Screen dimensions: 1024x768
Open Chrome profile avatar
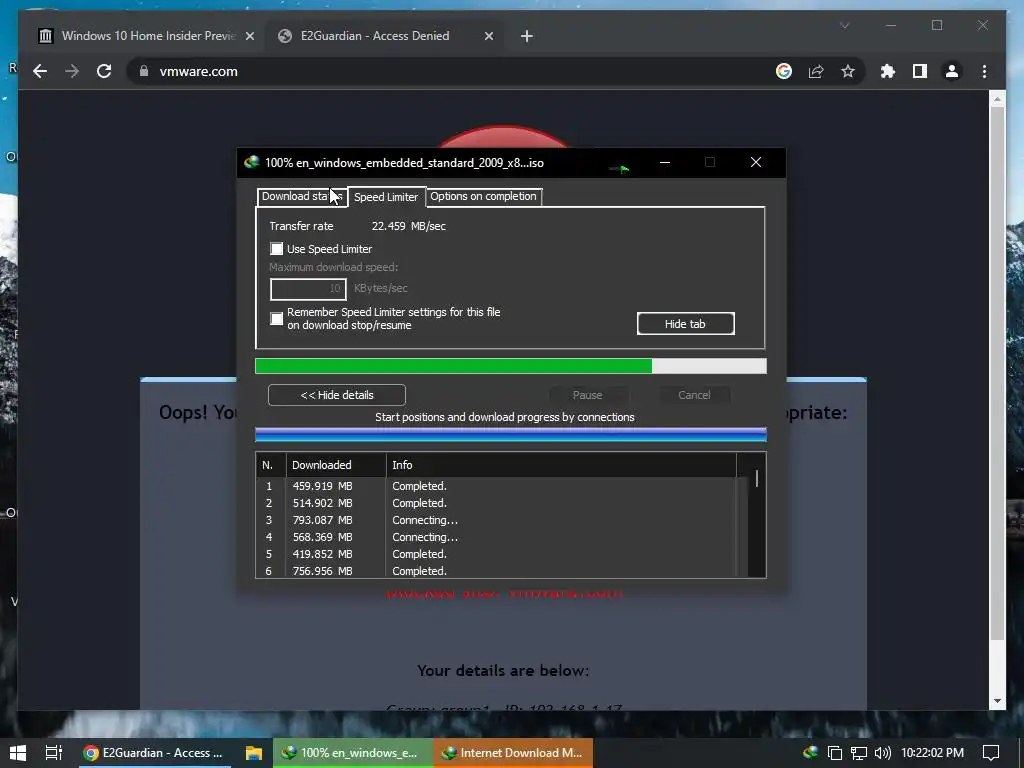(952, 71)
